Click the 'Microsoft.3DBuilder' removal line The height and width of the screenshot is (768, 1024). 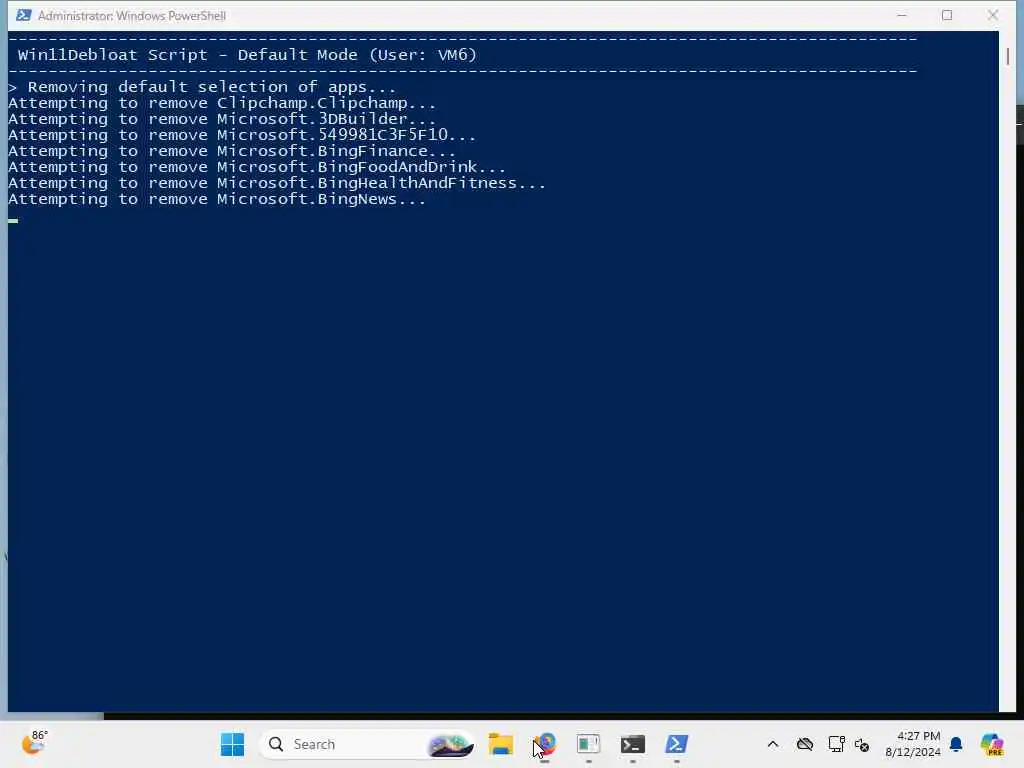pyautogui.click(x=222, y=119)
